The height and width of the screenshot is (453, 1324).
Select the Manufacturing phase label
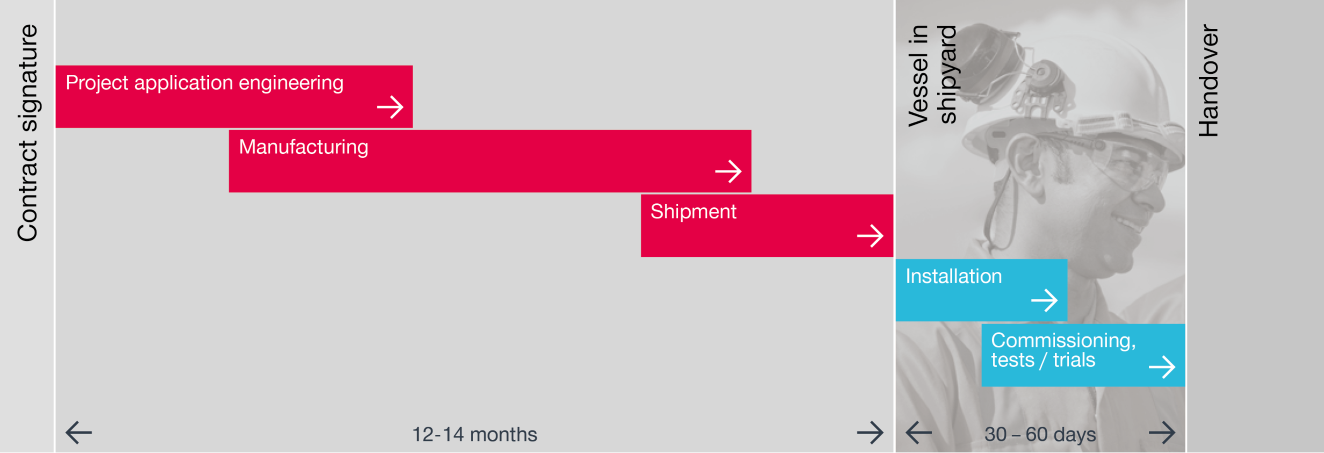303,147
